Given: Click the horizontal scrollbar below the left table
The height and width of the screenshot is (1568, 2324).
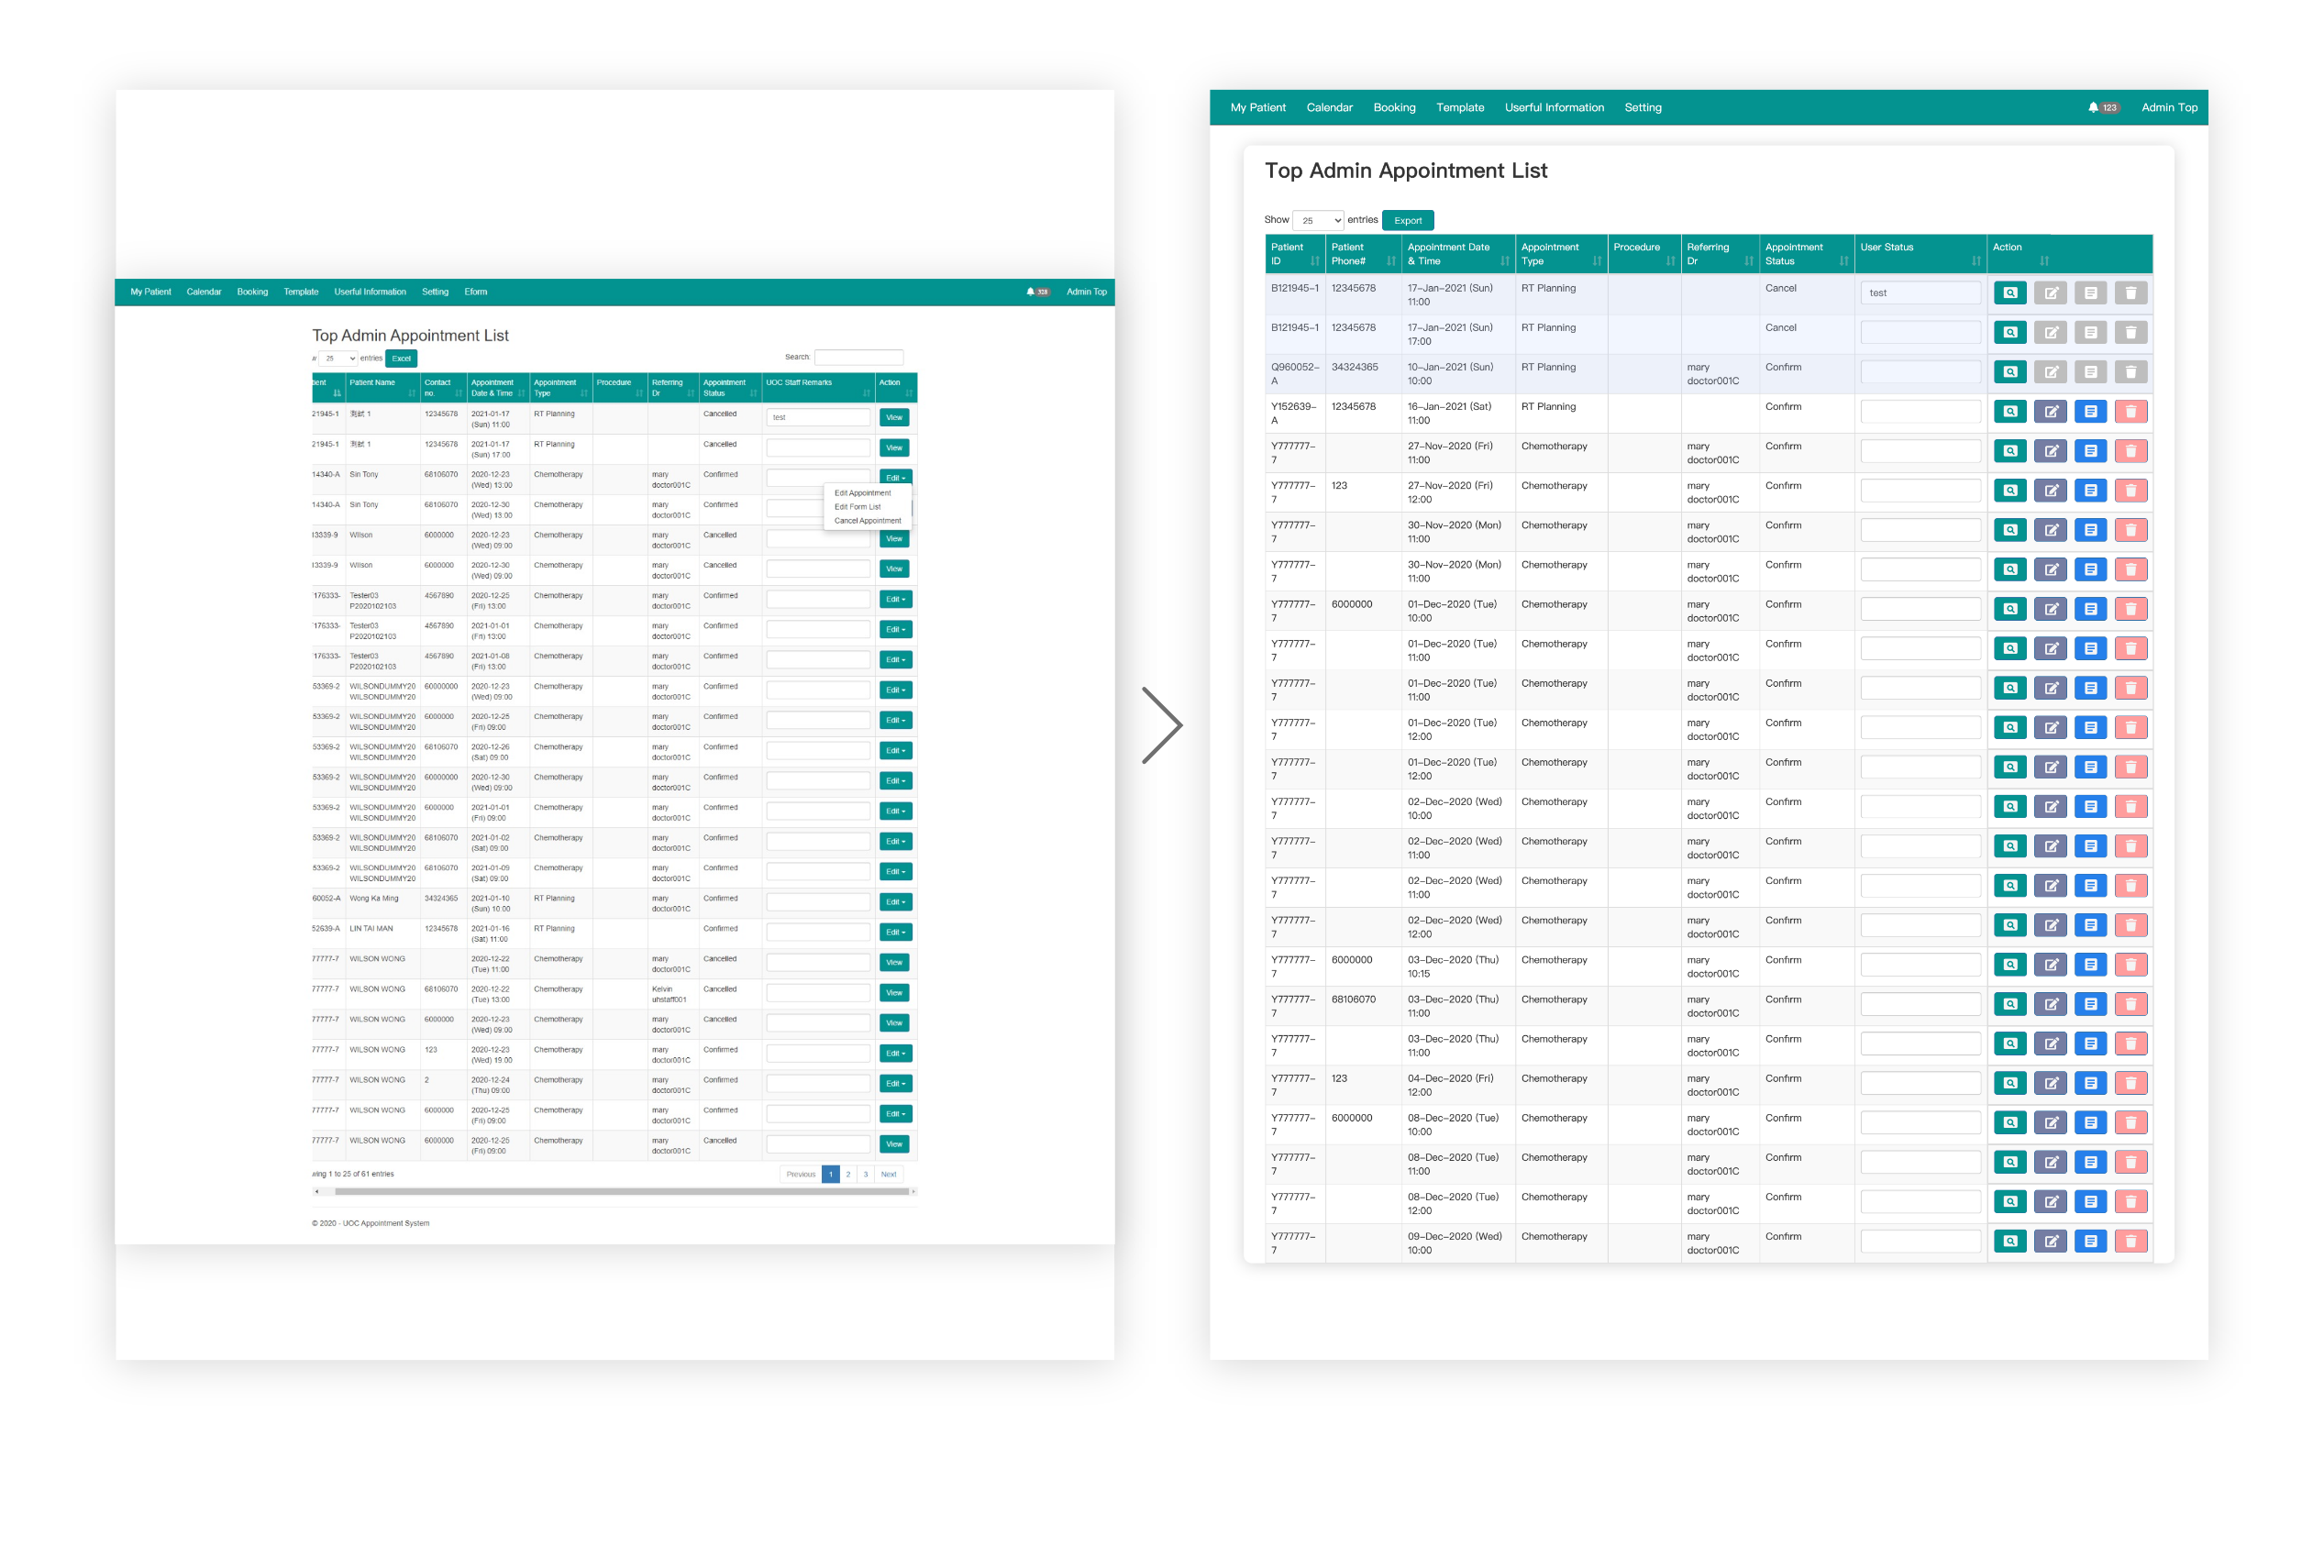Looking at the screenshot, I should coord(620,1192).
